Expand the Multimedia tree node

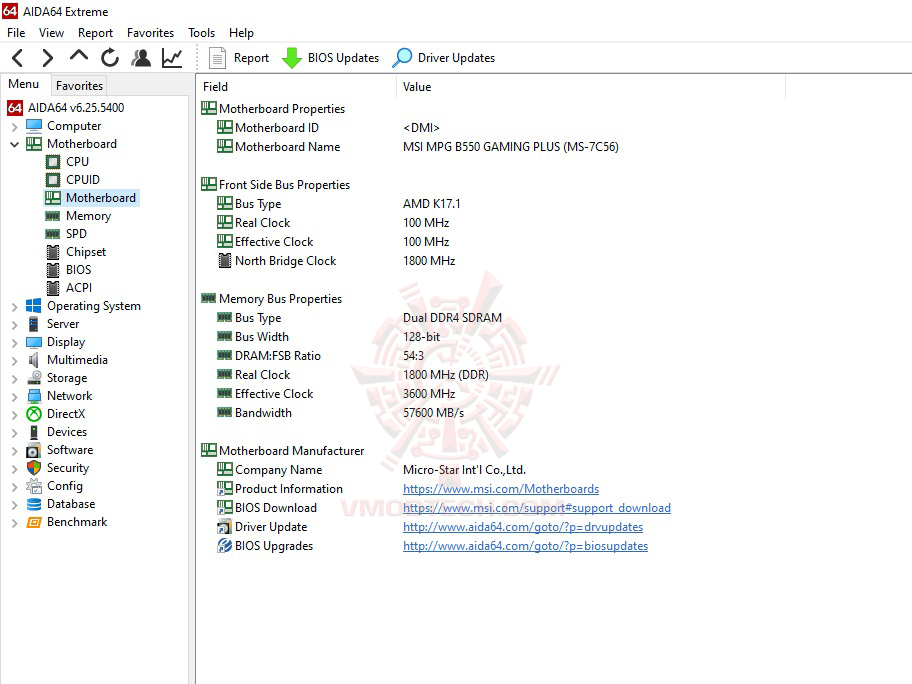(15, 361)
